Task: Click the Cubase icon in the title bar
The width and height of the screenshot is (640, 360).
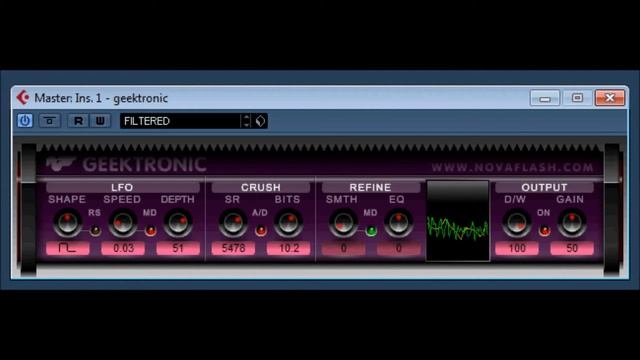Action: (23, 98)
